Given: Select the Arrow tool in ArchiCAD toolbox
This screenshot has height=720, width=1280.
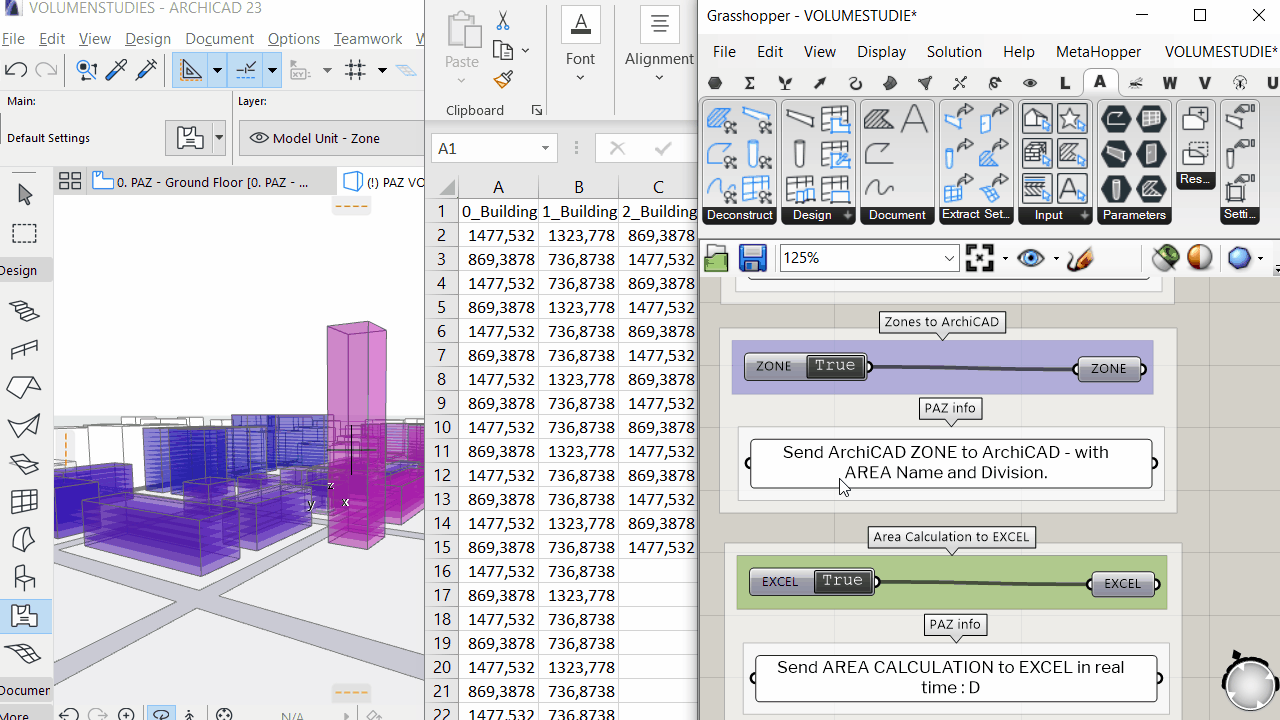Looking at the screenshot, I should (25, 195).
